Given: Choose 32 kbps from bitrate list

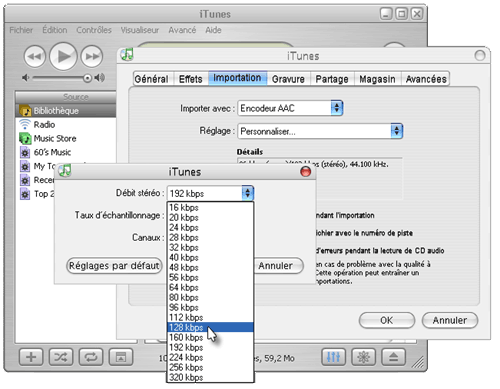Looking at the screenshot, I should point(210,247).
